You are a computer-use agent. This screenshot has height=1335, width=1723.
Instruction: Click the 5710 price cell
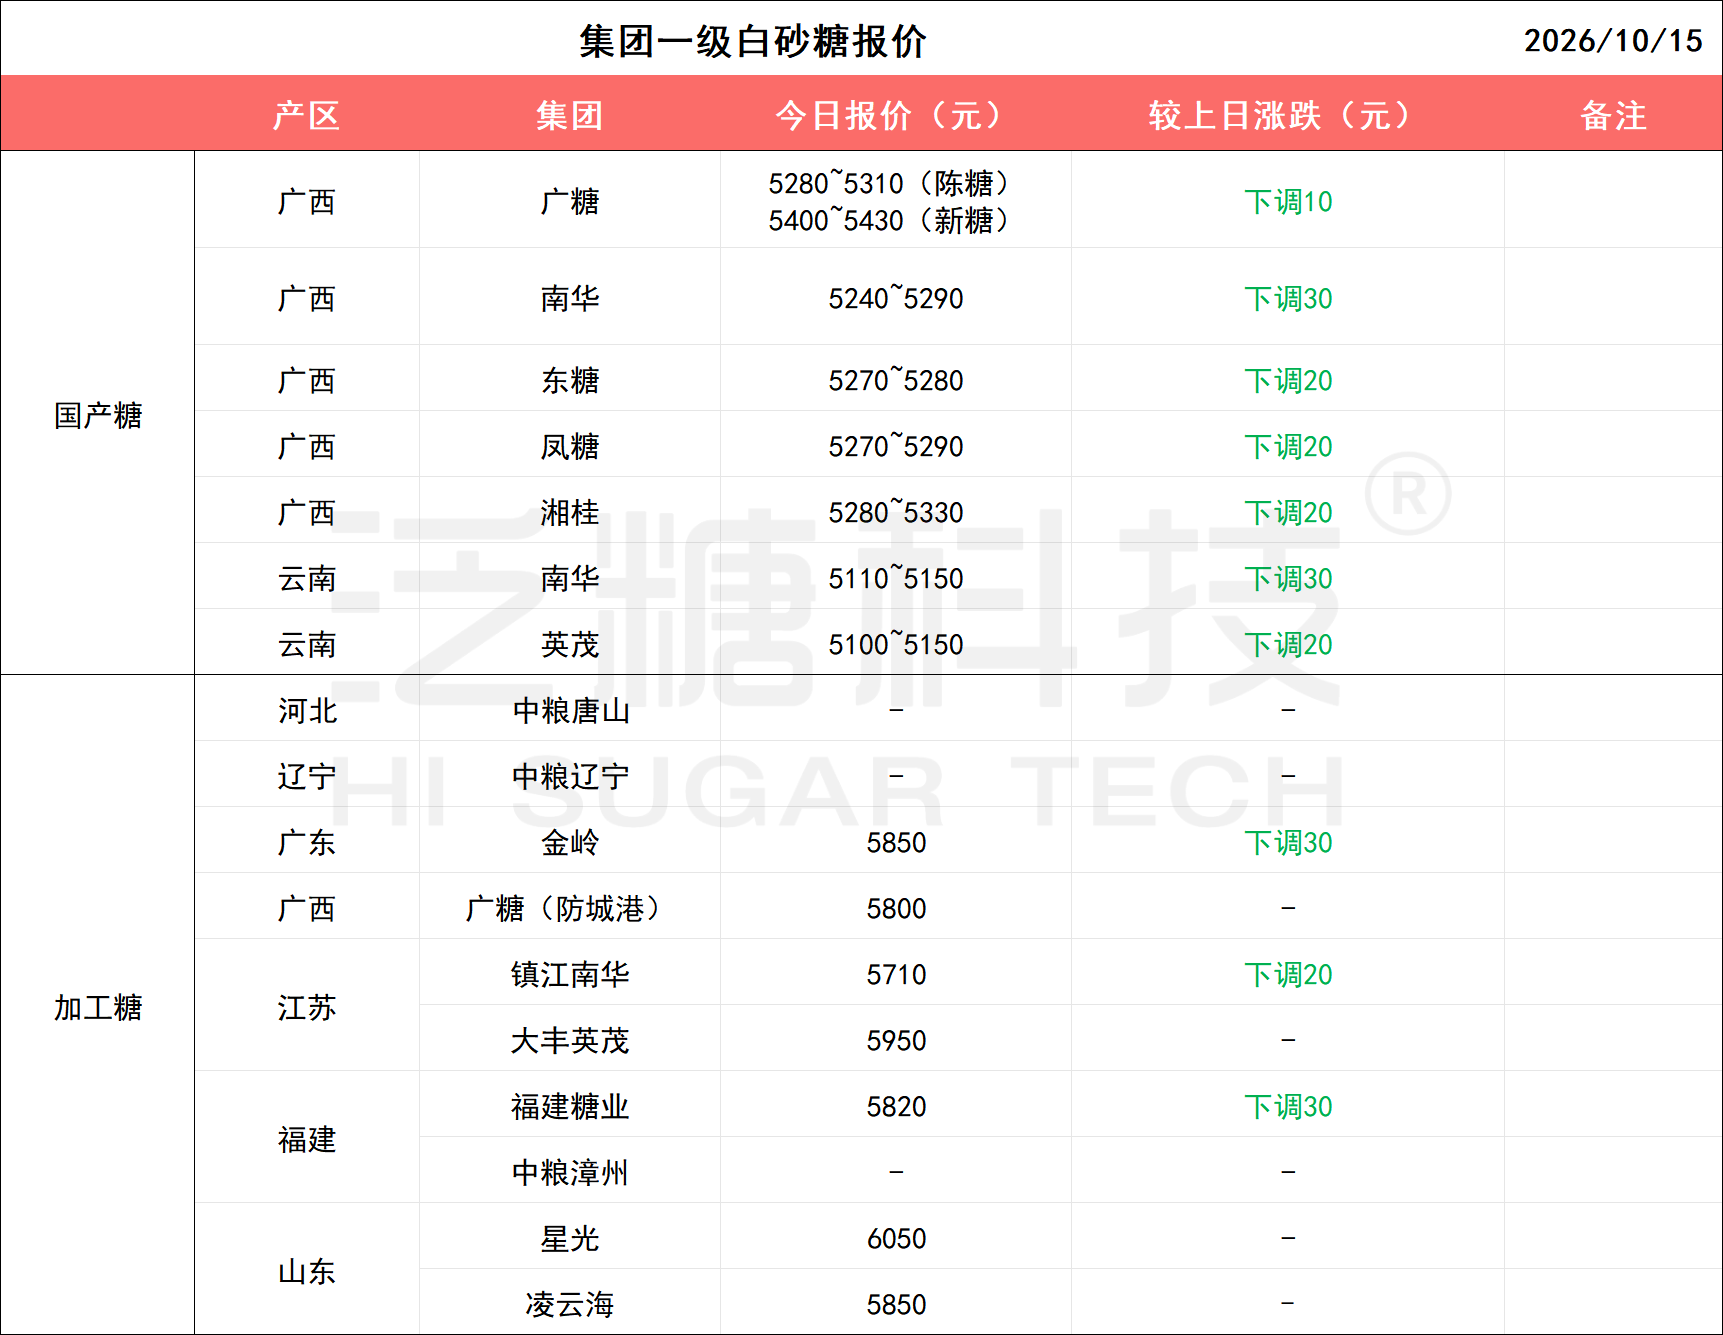pyautogui.click(x=895, y=974)
